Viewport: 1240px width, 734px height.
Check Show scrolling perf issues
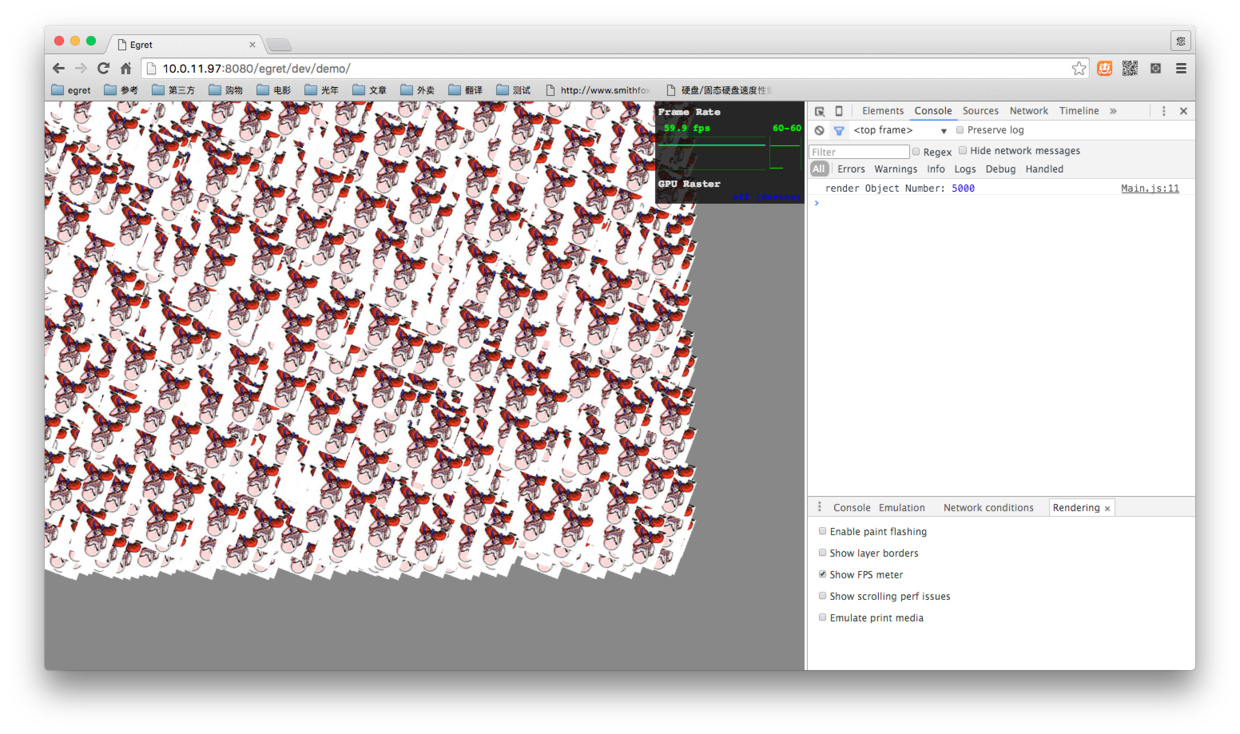pos(823,596)
